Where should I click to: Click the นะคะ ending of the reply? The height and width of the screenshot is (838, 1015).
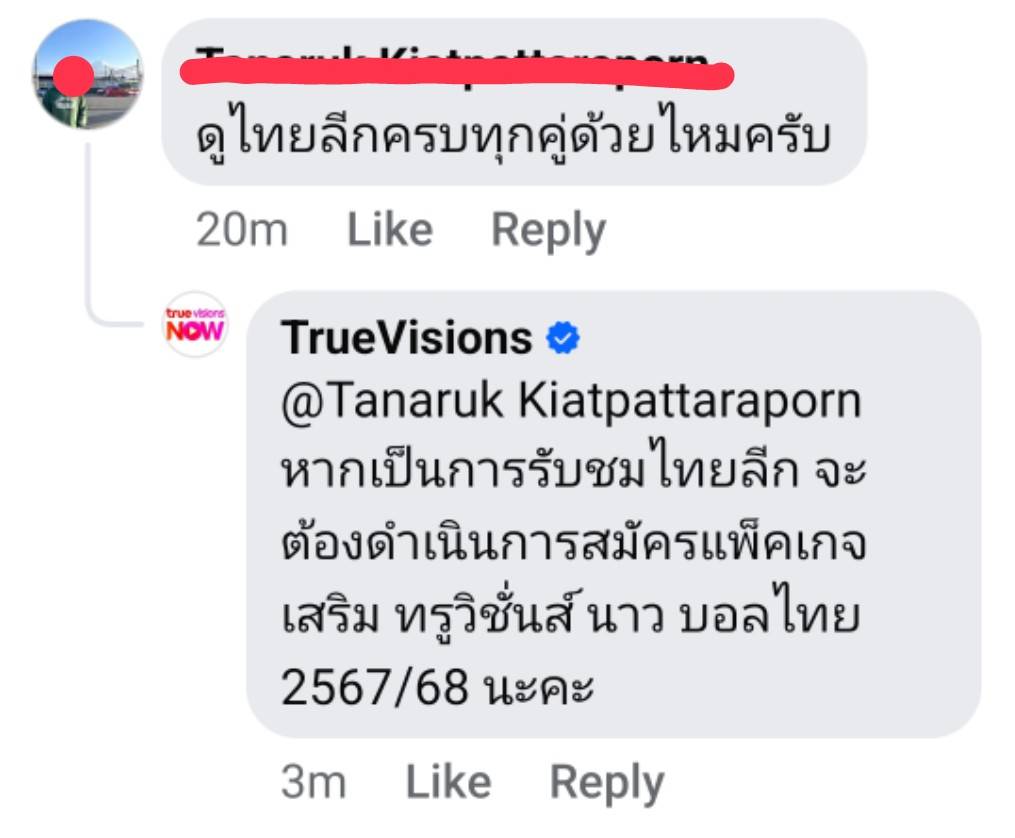(539, 689)
